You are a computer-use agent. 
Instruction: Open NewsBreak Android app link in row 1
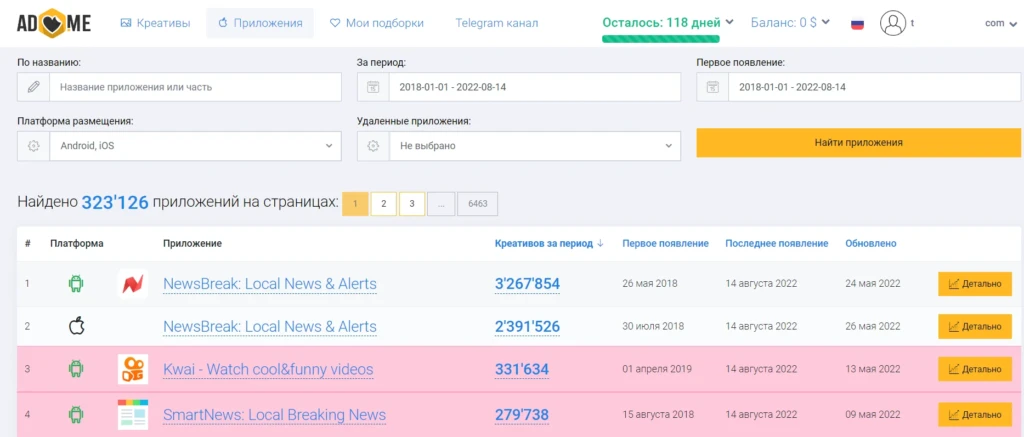270,284
